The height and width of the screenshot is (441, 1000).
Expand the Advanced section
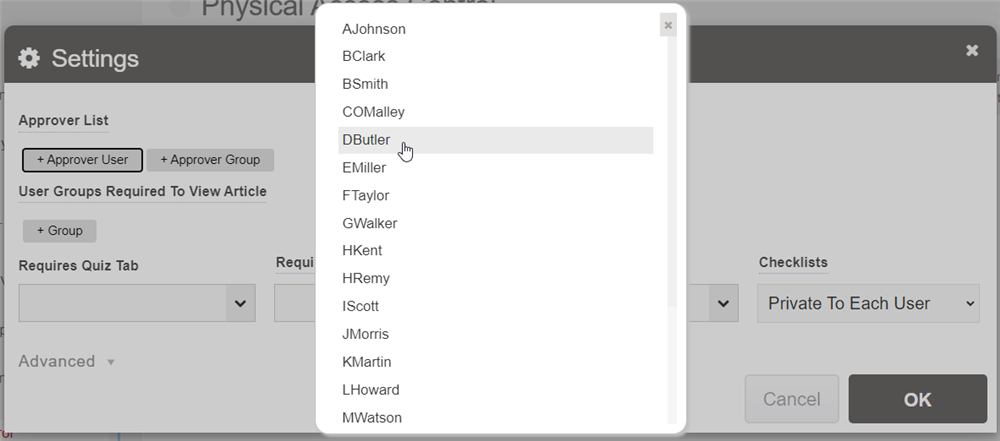coord(66,361)
